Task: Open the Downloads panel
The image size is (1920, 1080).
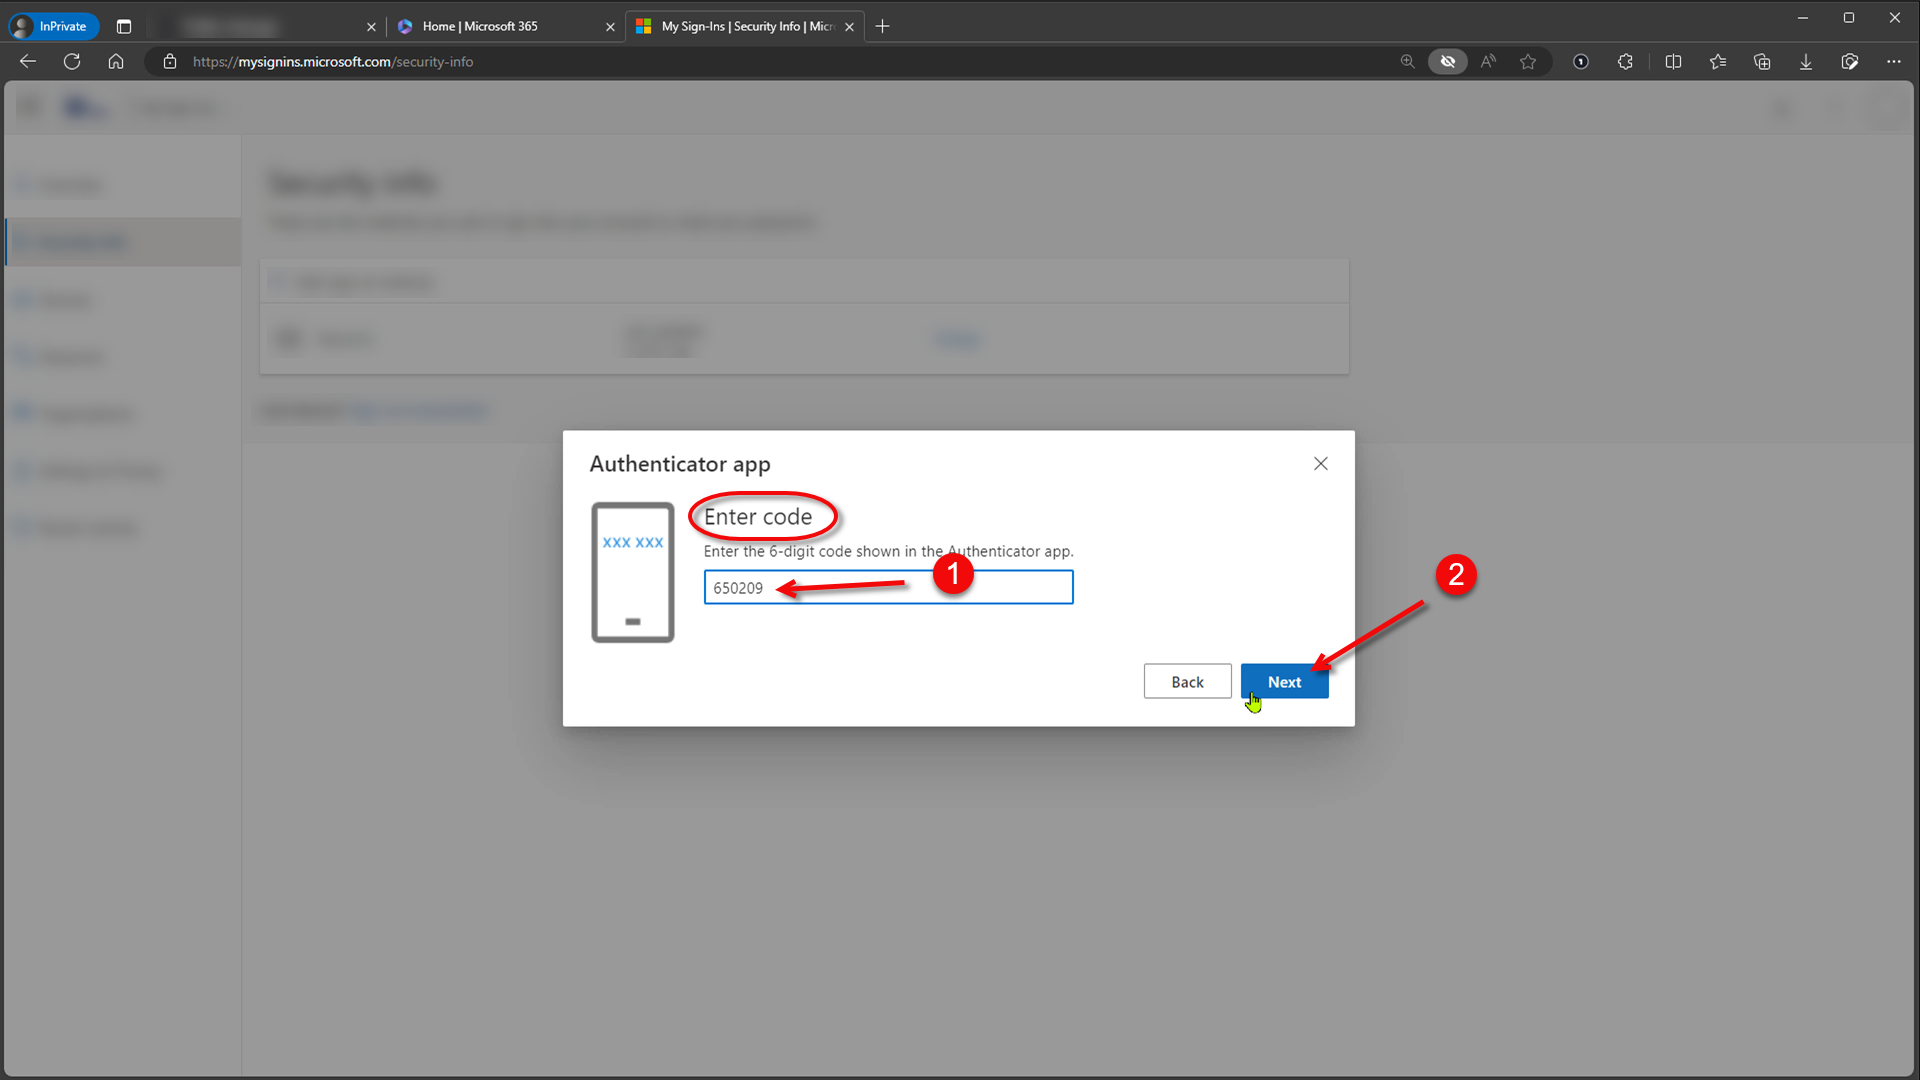Action: (1806, 62)
